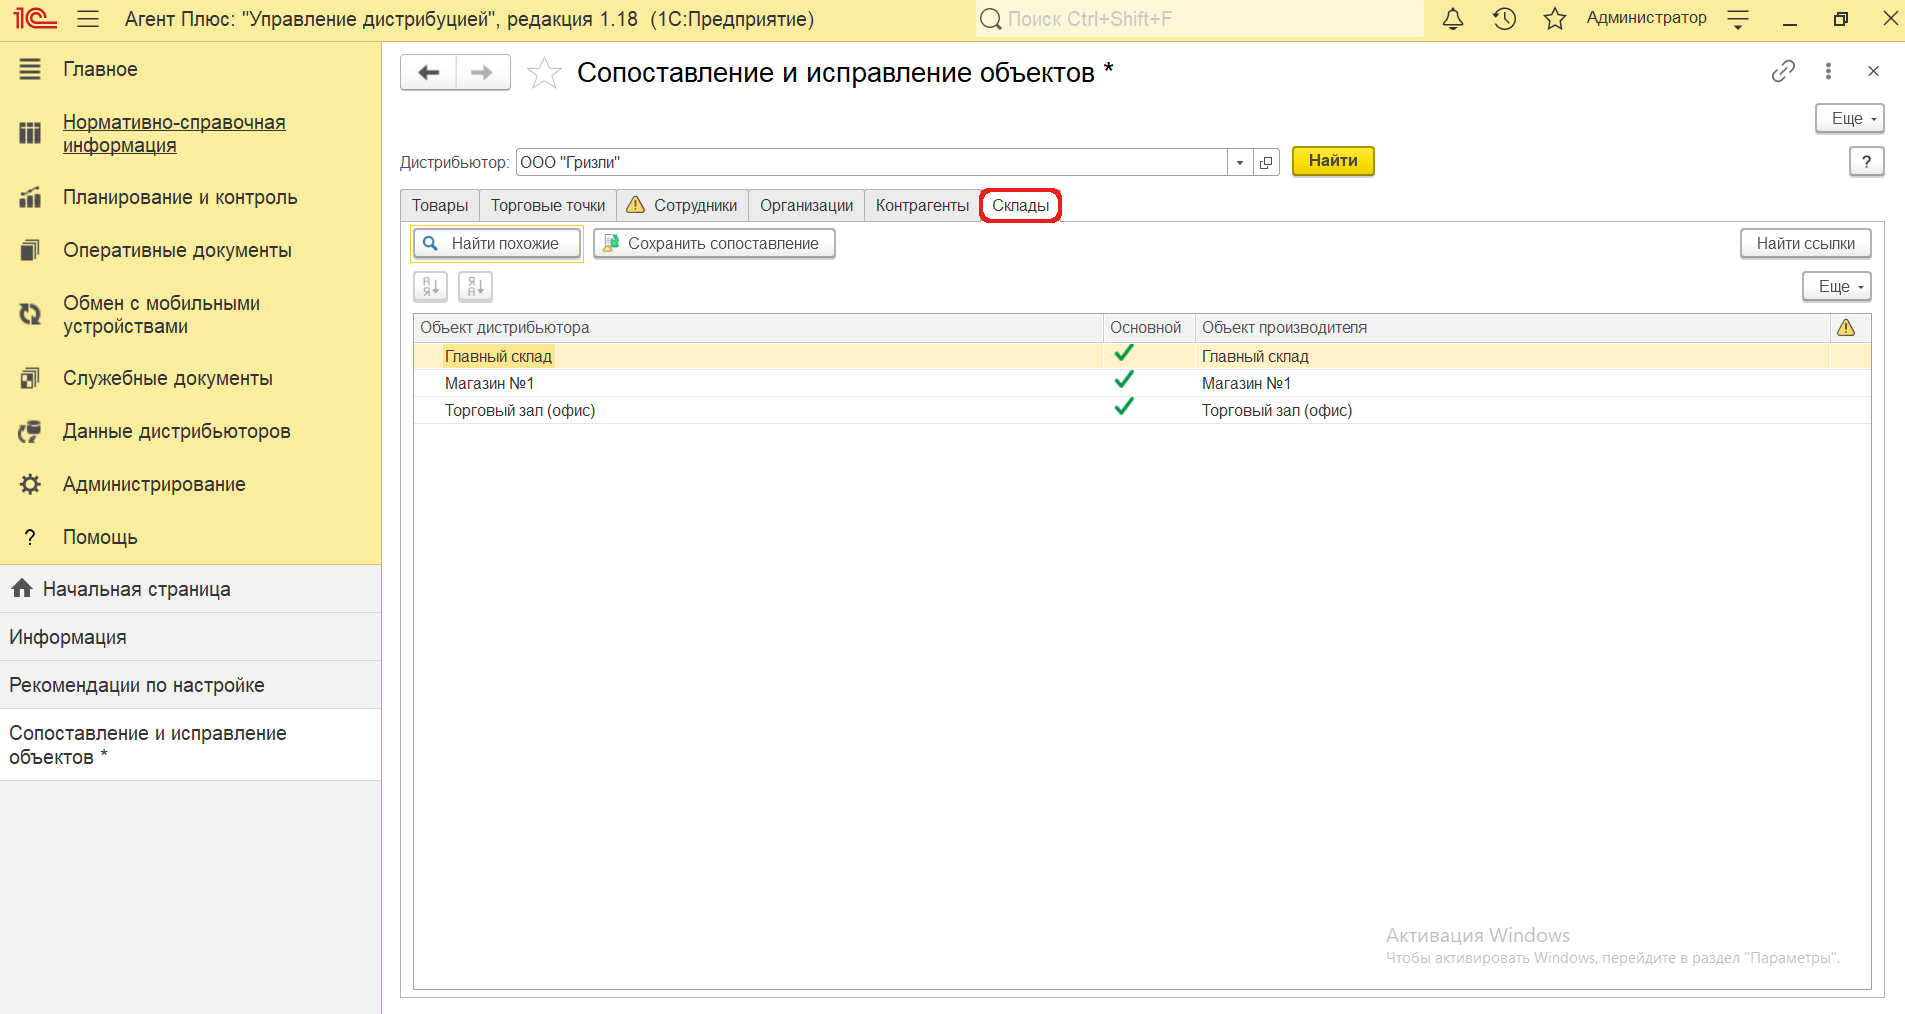Viewport: 1905px width, 1014px height.
Task: Open Данные дистрибьюторов section
Action: 176,431
